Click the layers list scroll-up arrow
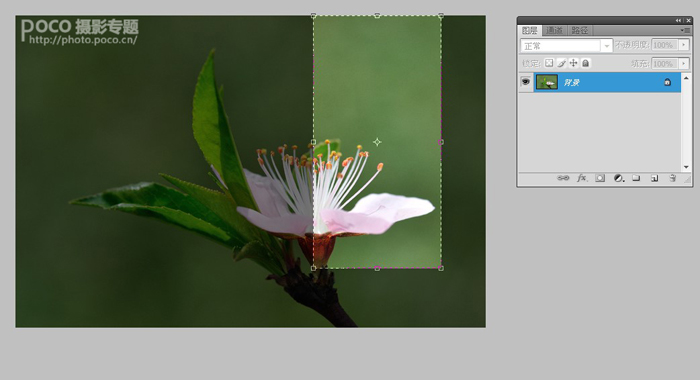Image resolution: width=700 pixels, height=380 pixels. tap(686, 78)
